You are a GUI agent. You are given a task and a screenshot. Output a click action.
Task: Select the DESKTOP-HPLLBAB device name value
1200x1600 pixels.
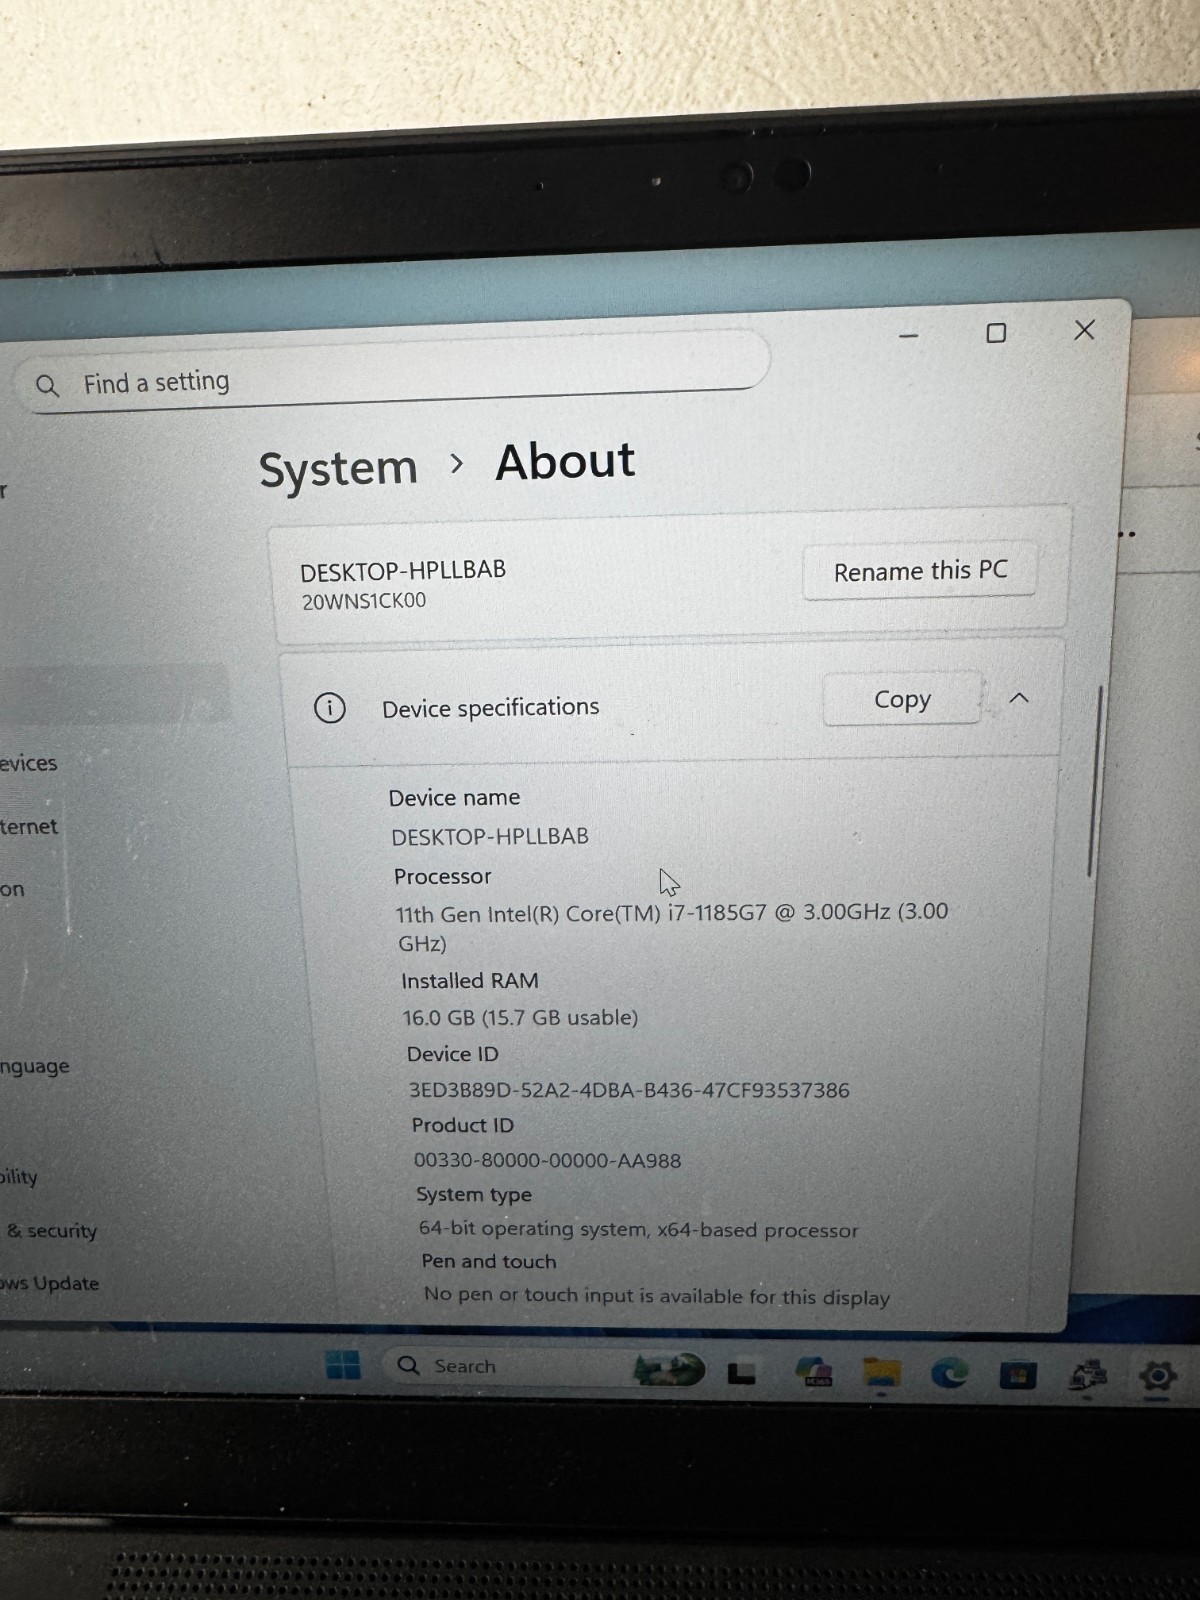pyautogui.click(x=490, y=836)
